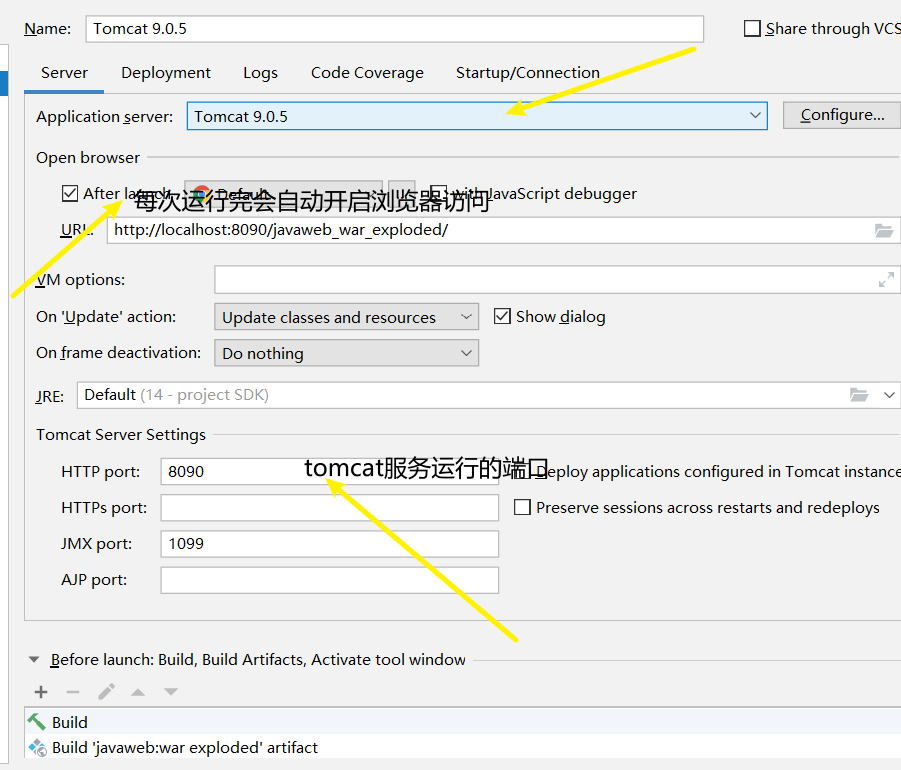Image resolution: width=901 pixels, height=770 pixels.
Task: Open the Code Coverage tab
Action: click(x=367, y=72)
